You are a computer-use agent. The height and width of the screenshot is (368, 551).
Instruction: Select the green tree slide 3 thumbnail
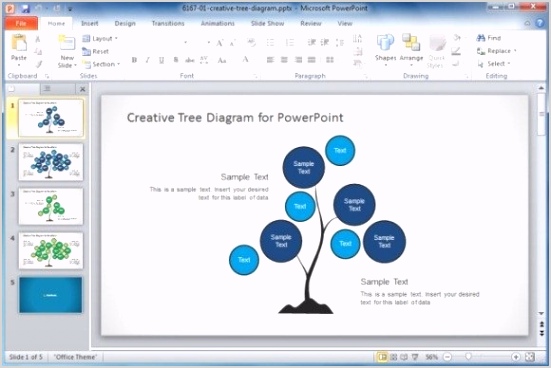pyautogui.click(x=51, y=206)
